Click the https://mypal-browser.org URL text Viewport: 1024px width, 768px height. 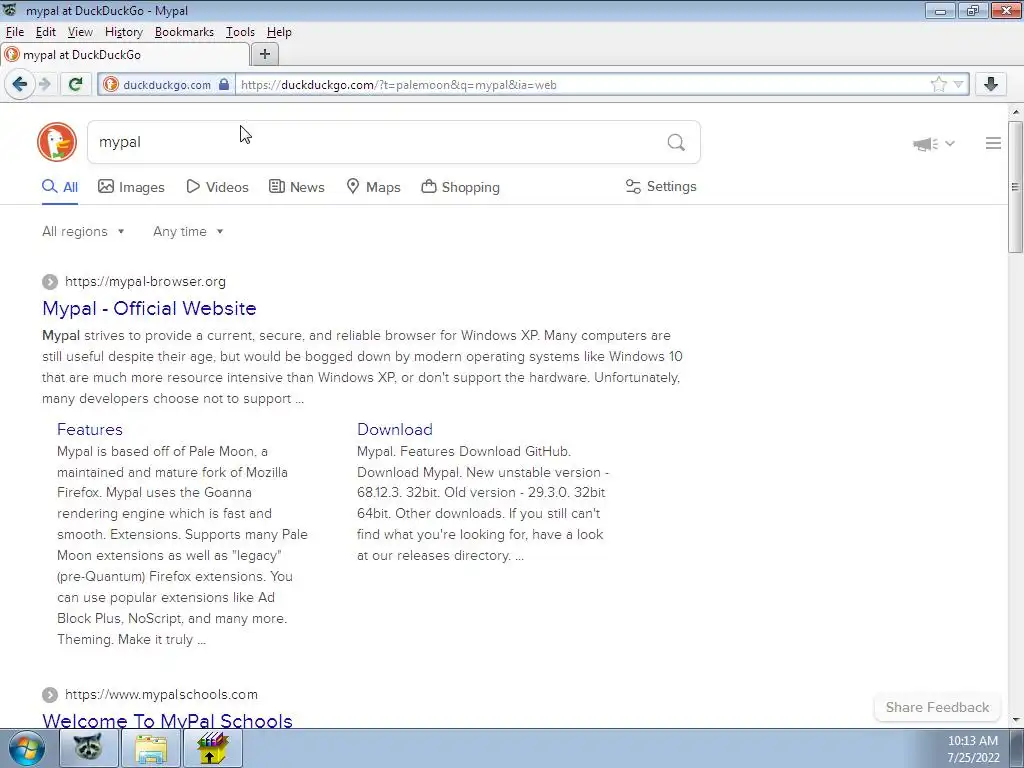coord(145,281)
